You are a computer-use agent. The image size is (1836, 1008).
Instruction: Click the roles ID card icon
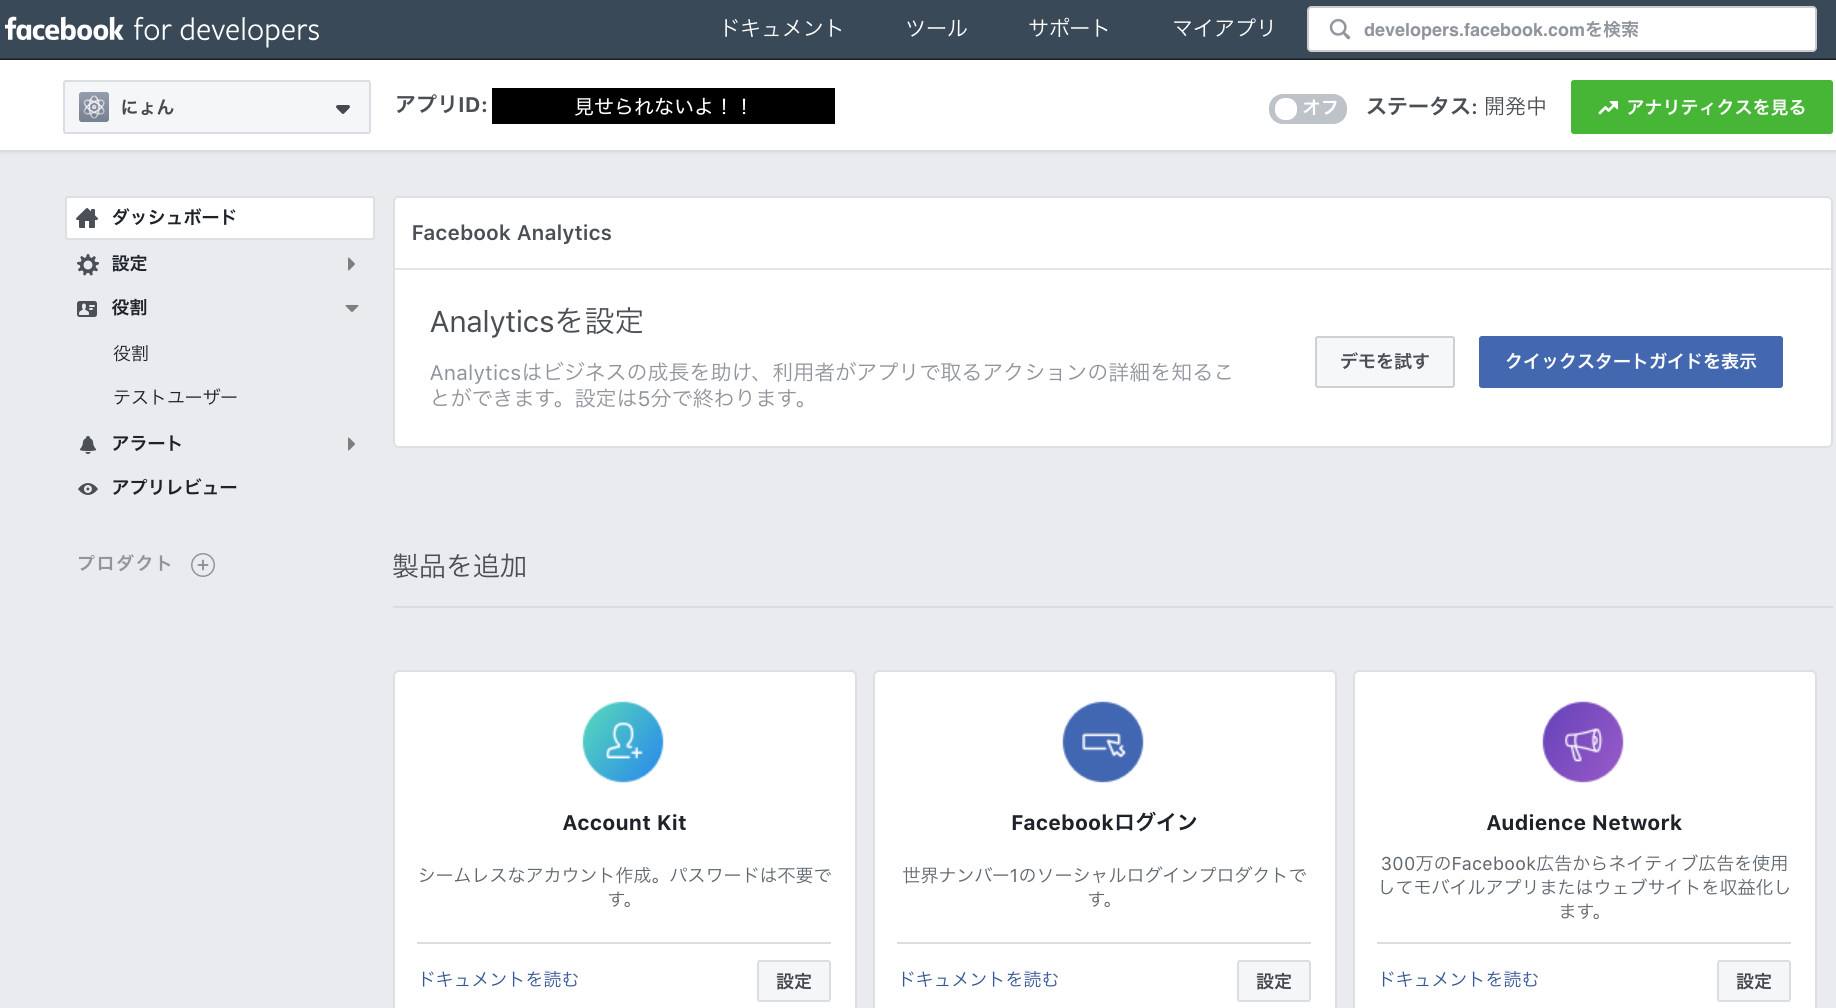pyautogui.click(x=88, y=308)
